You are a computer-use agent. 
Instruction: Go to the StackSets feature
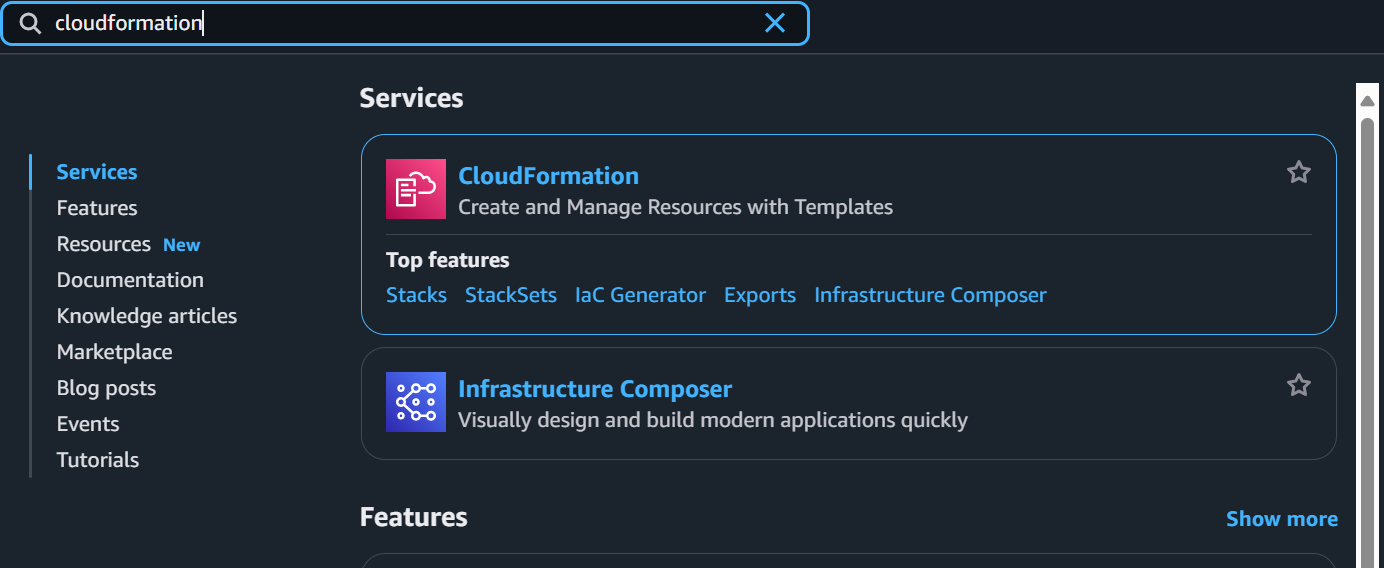tap(510, 295)
